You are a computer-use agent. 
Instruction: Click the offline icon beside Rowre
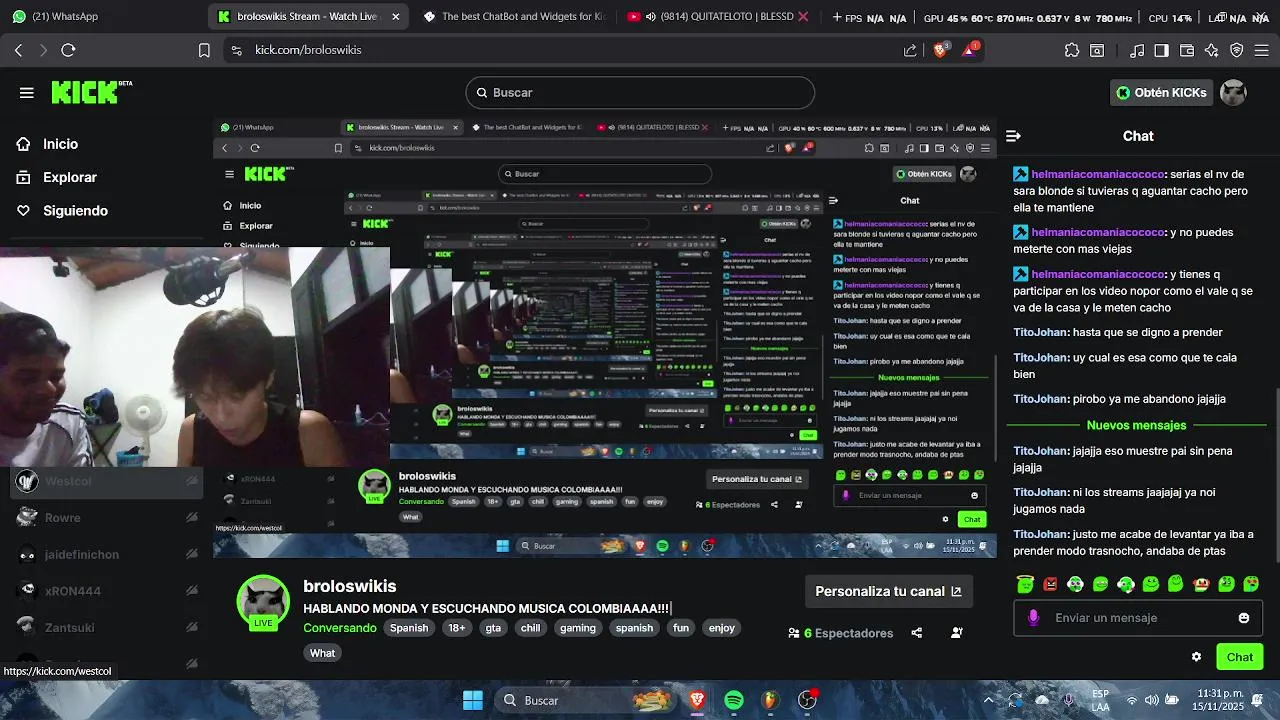tap(191, 518)
